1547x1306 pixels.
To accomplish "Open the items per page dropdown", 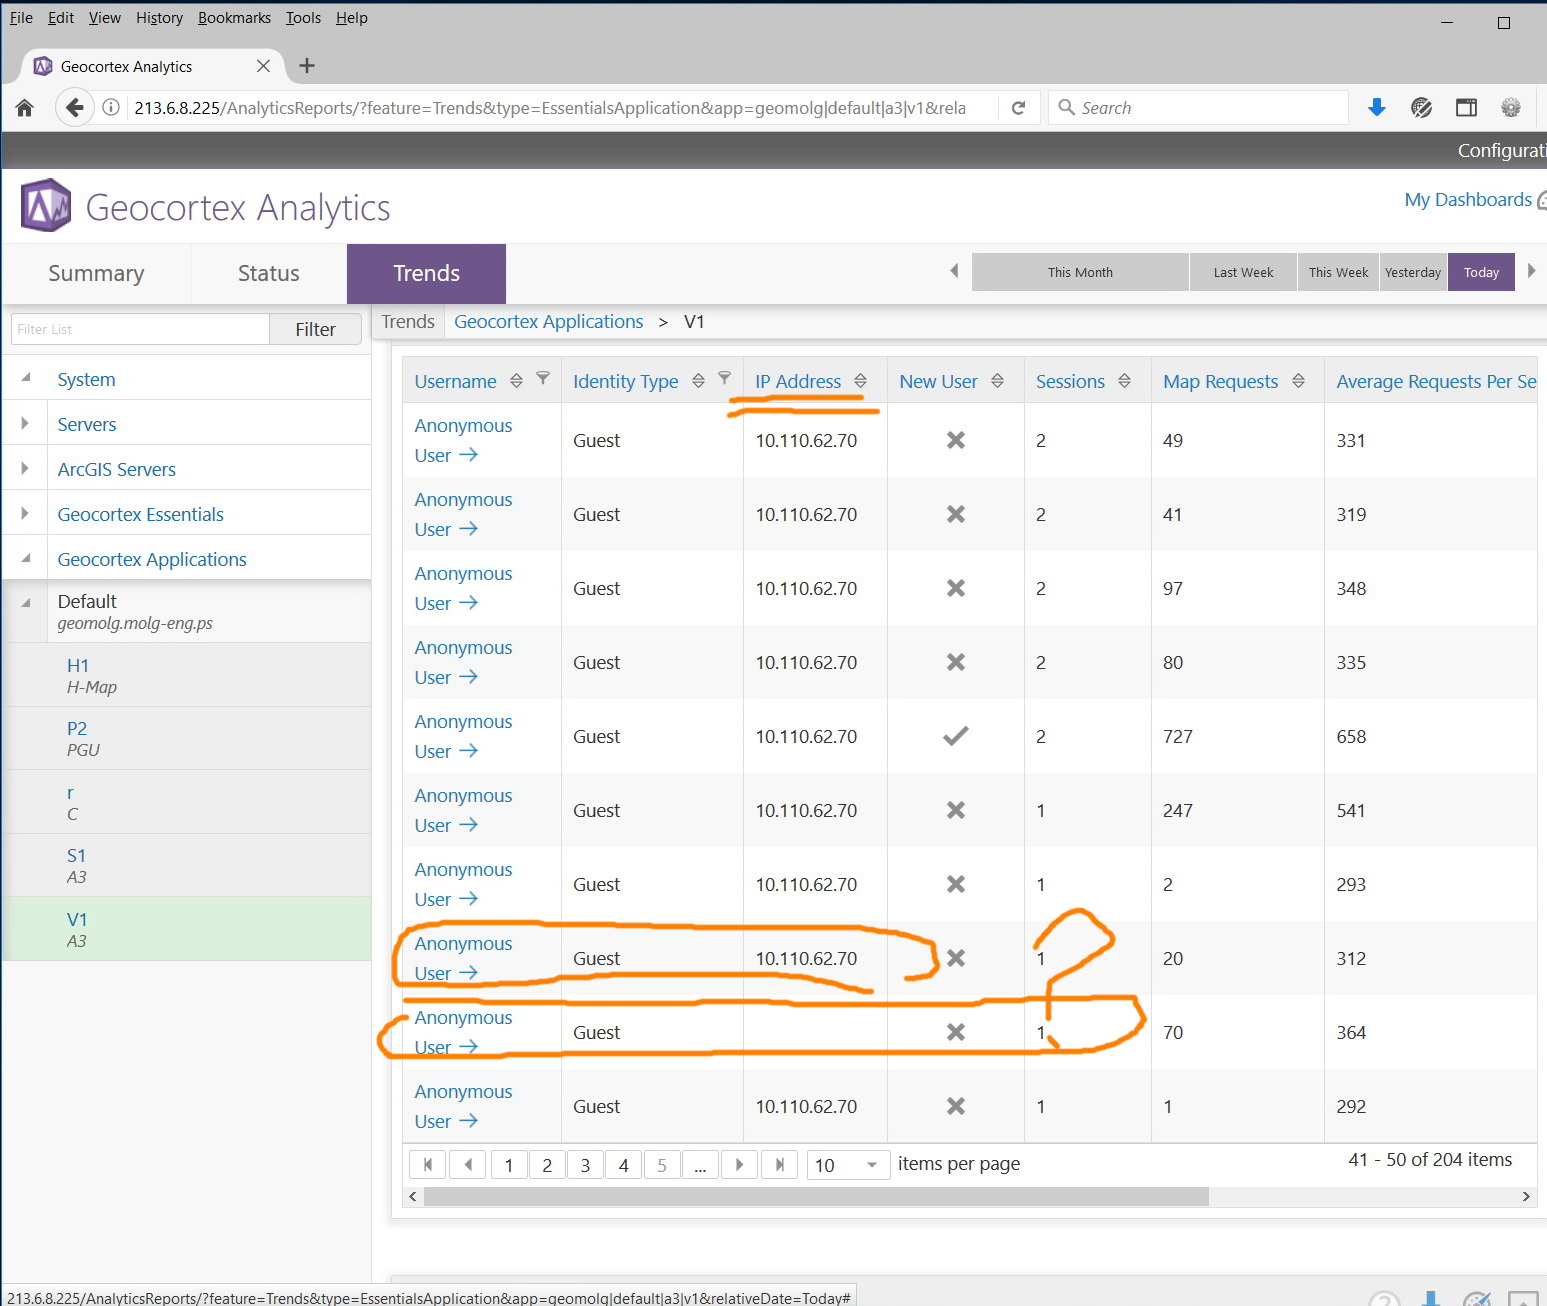I will pyautogui.click(x=848, y=1165).
